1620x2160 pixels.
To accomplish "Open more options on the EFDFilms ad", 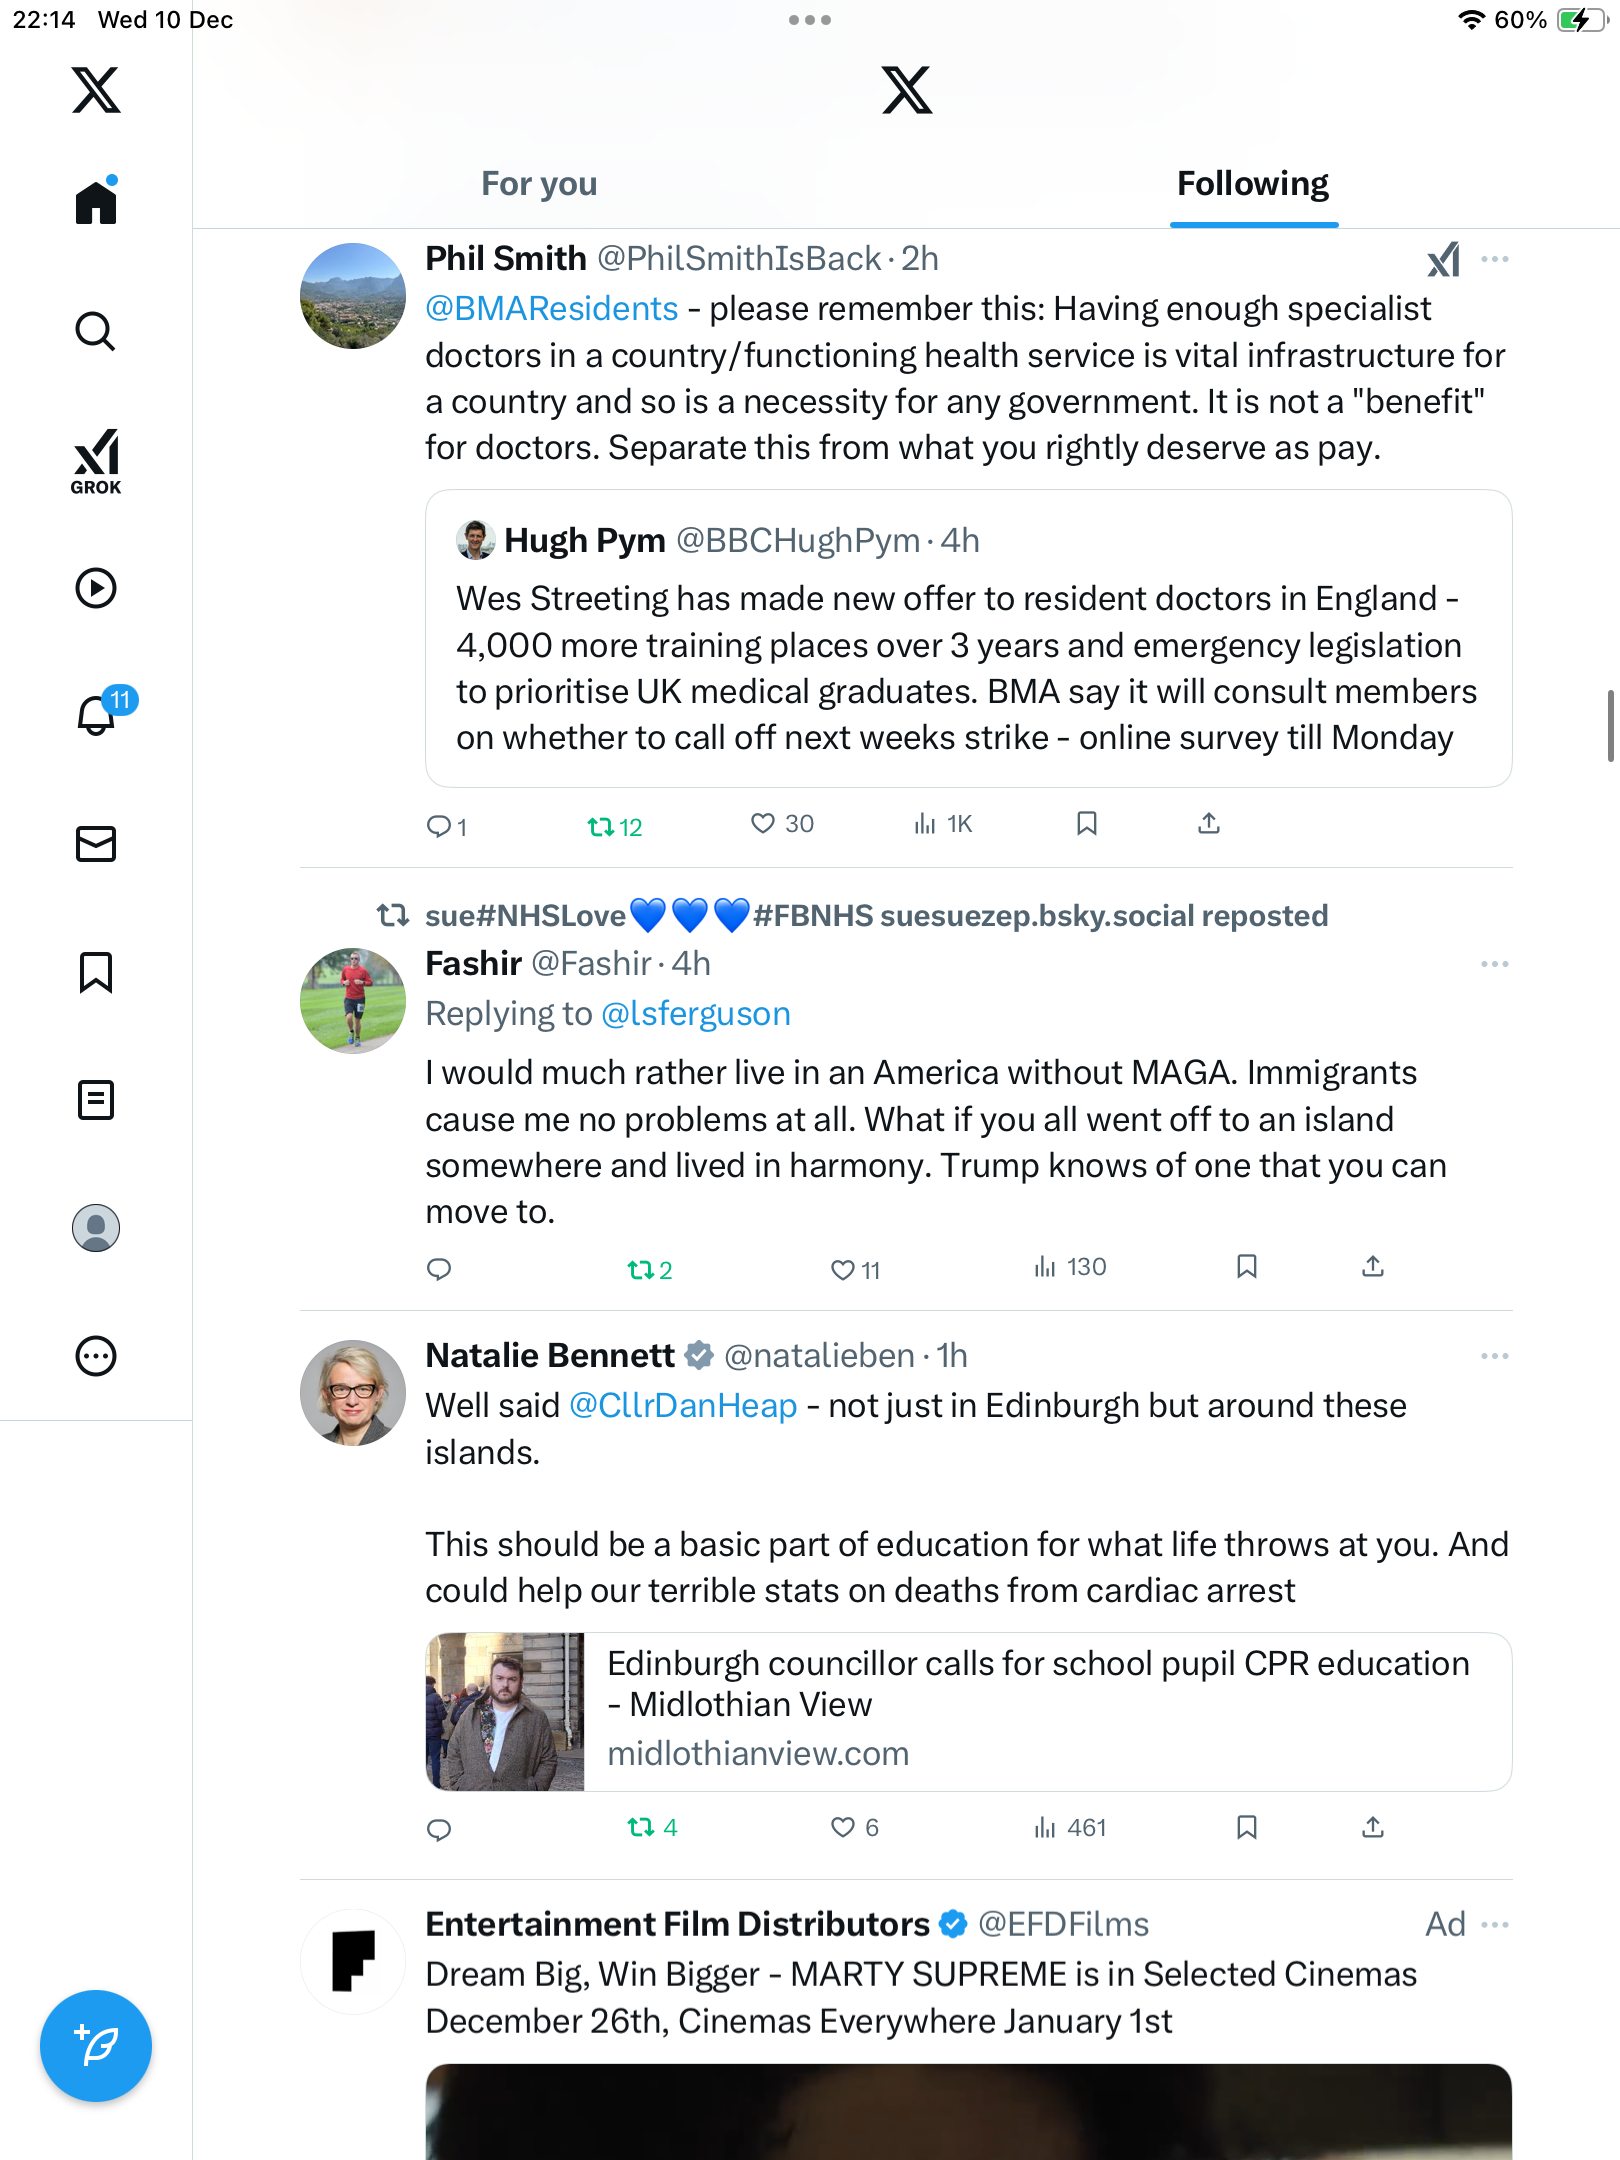I will (x=1495, y=1925).
